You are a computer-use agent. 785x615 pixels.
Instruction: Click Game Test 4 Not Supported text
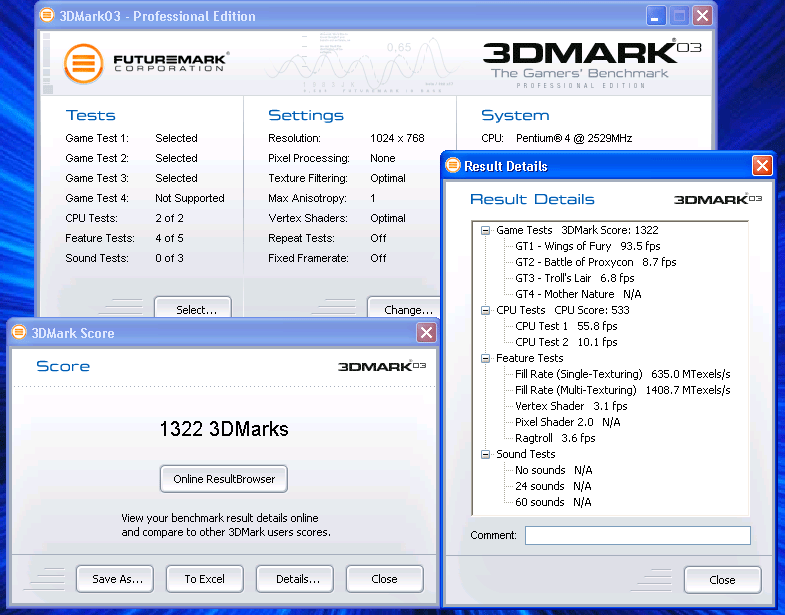(x=190, y=198)
